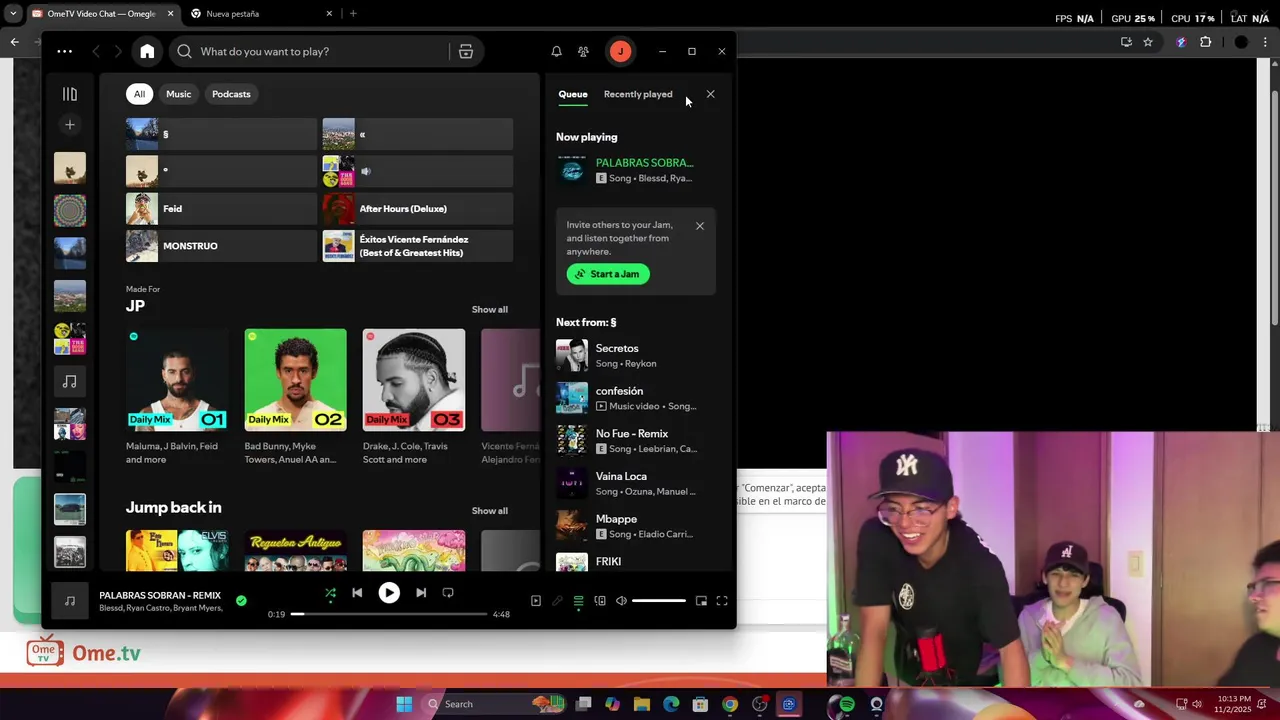1280x720 pixels.
Task: Go to Spotify Home
Action: pyautogui.click(x=147, y=51)
